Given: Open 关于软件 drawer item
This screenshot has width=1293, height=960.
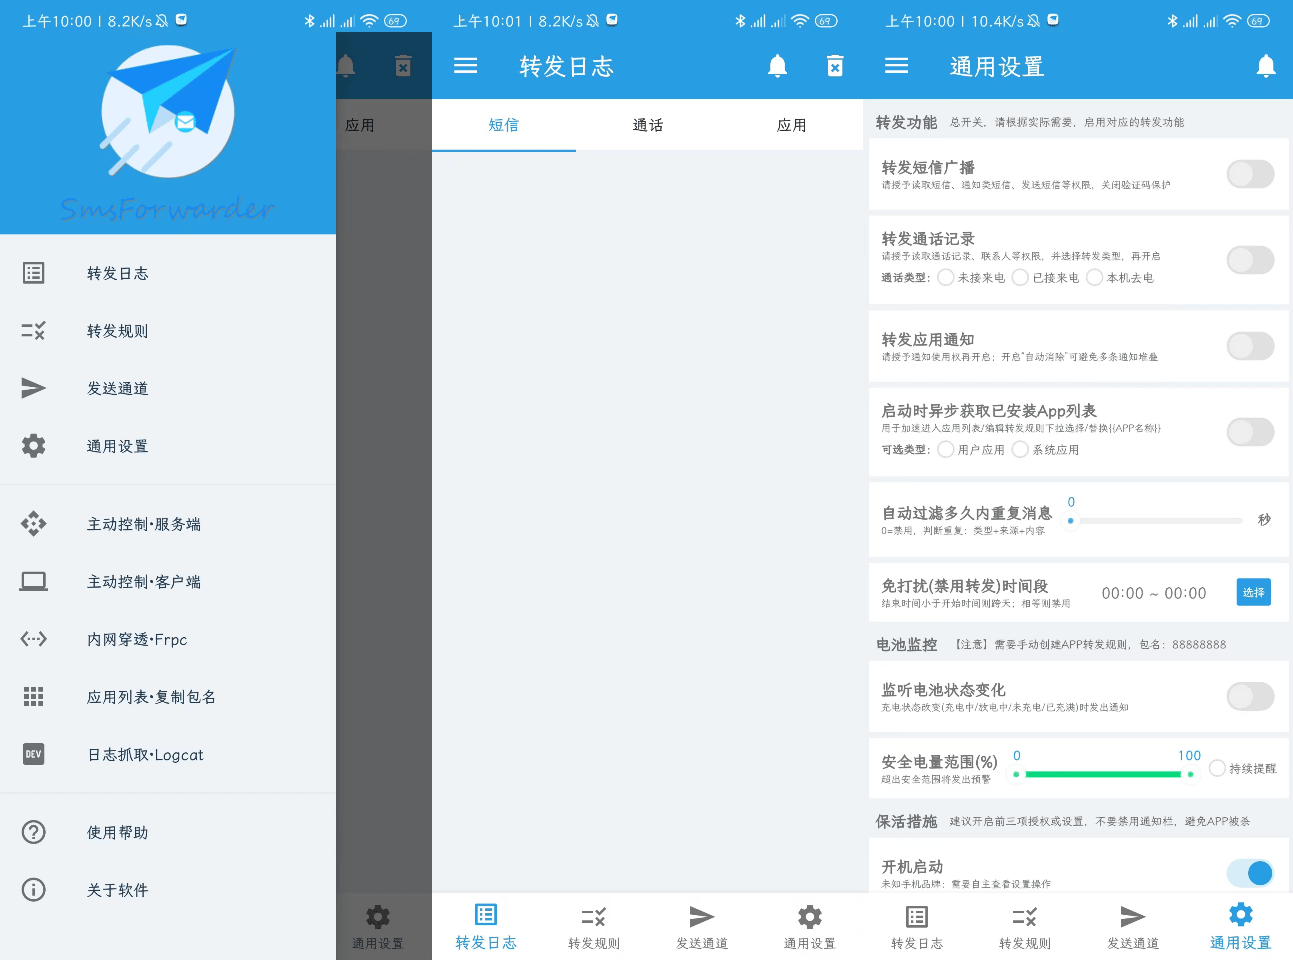Looking at the screenshot, I should tap(168, 890).
